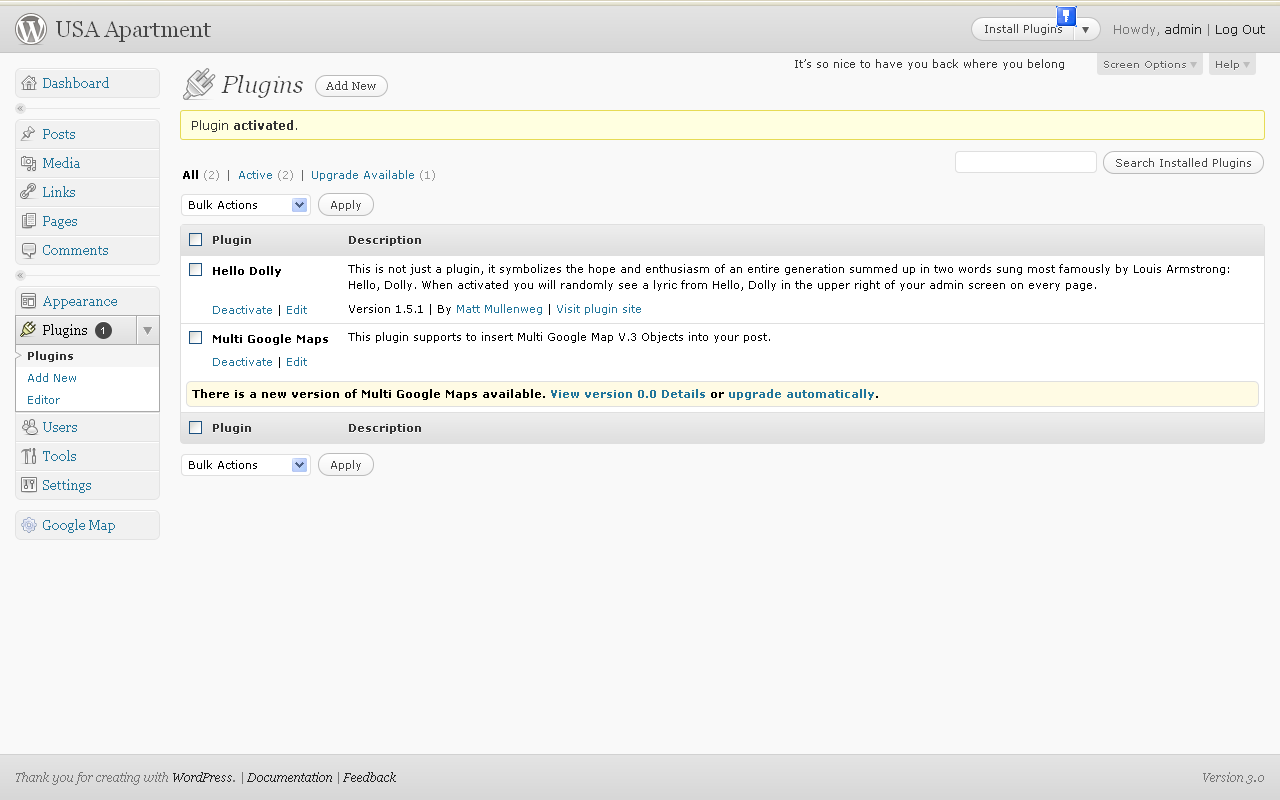
Task: Deactivate the Multi Google Maps plugin
Action: click(x=242, y=362)
